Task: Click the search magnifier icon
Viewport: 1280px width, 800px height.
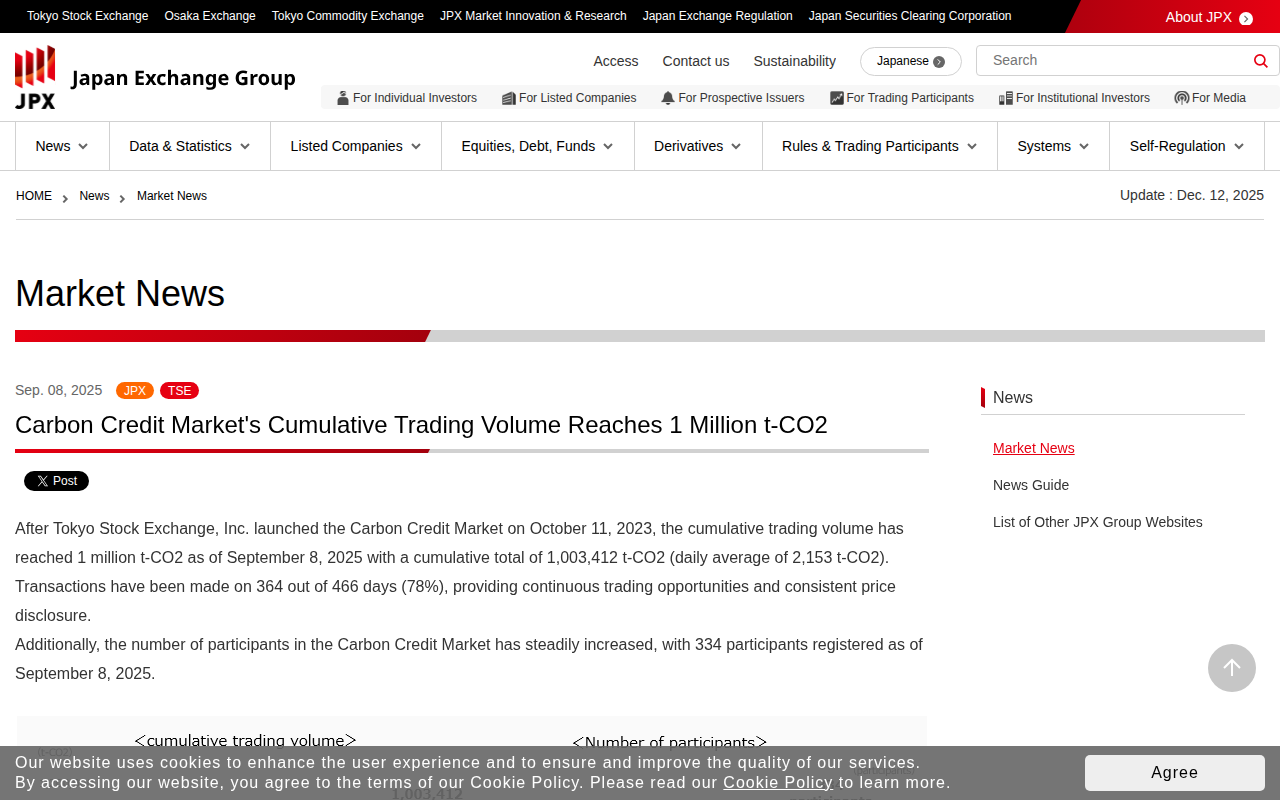Action: pos(1260,61)
